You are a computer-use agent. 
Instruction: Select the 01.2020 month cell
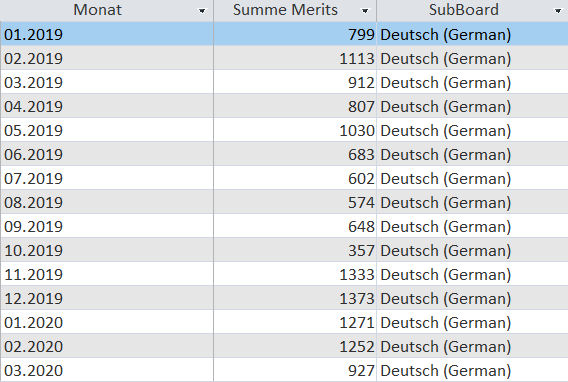(x=107, y=322)
